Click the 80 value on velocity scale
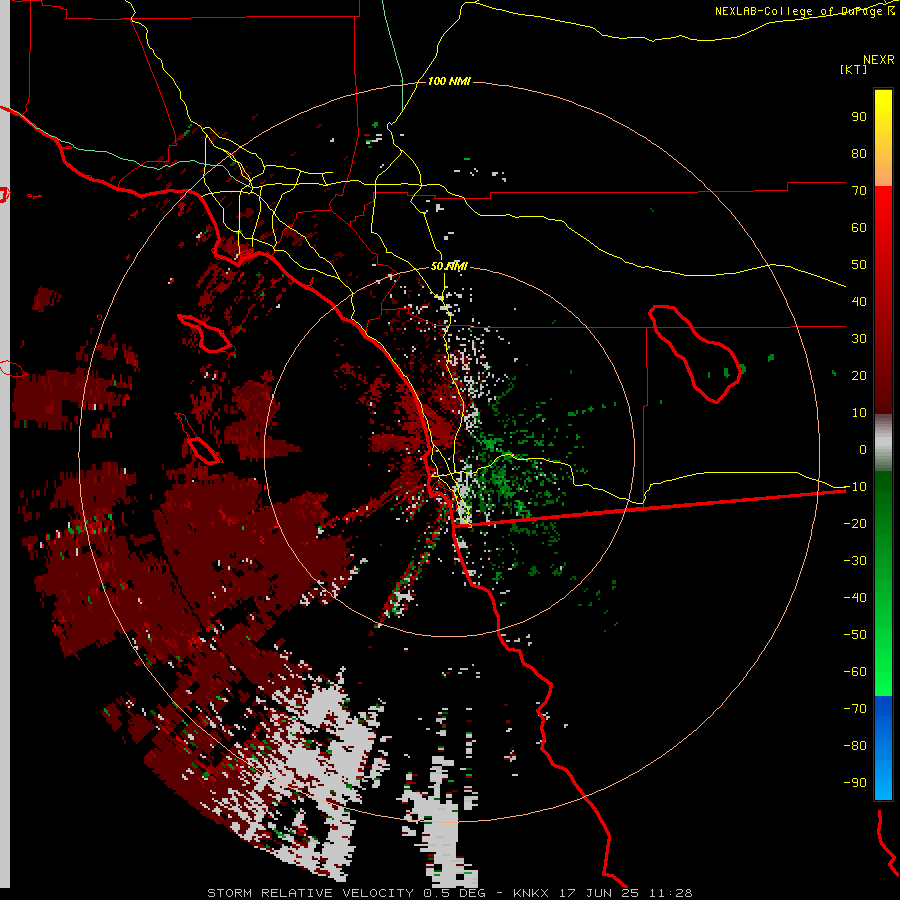Screen dimensions: 900x900 click(x=859, y=153)
